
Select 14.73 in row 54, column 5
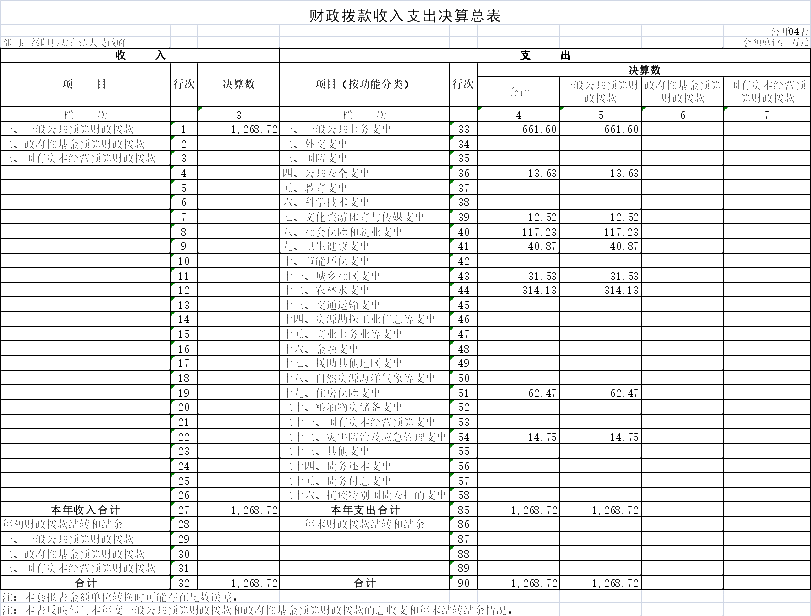point(600,437)
